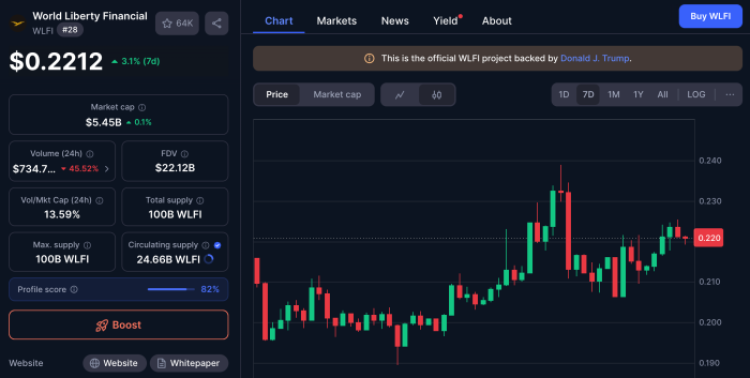Click the Profile score progress bar
The image size is (750, 378).
pyautogui.click(x=171, y=289)
